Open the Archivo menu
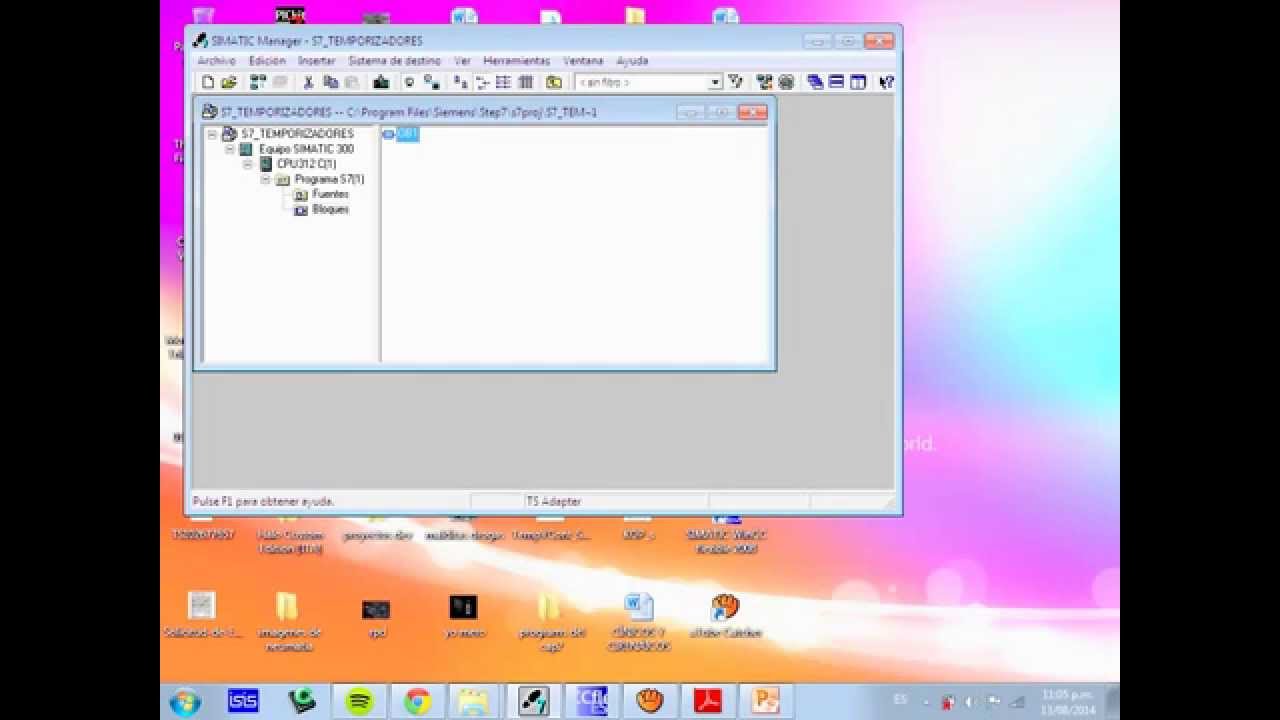The image size is (1280, 720). (216, 61)
